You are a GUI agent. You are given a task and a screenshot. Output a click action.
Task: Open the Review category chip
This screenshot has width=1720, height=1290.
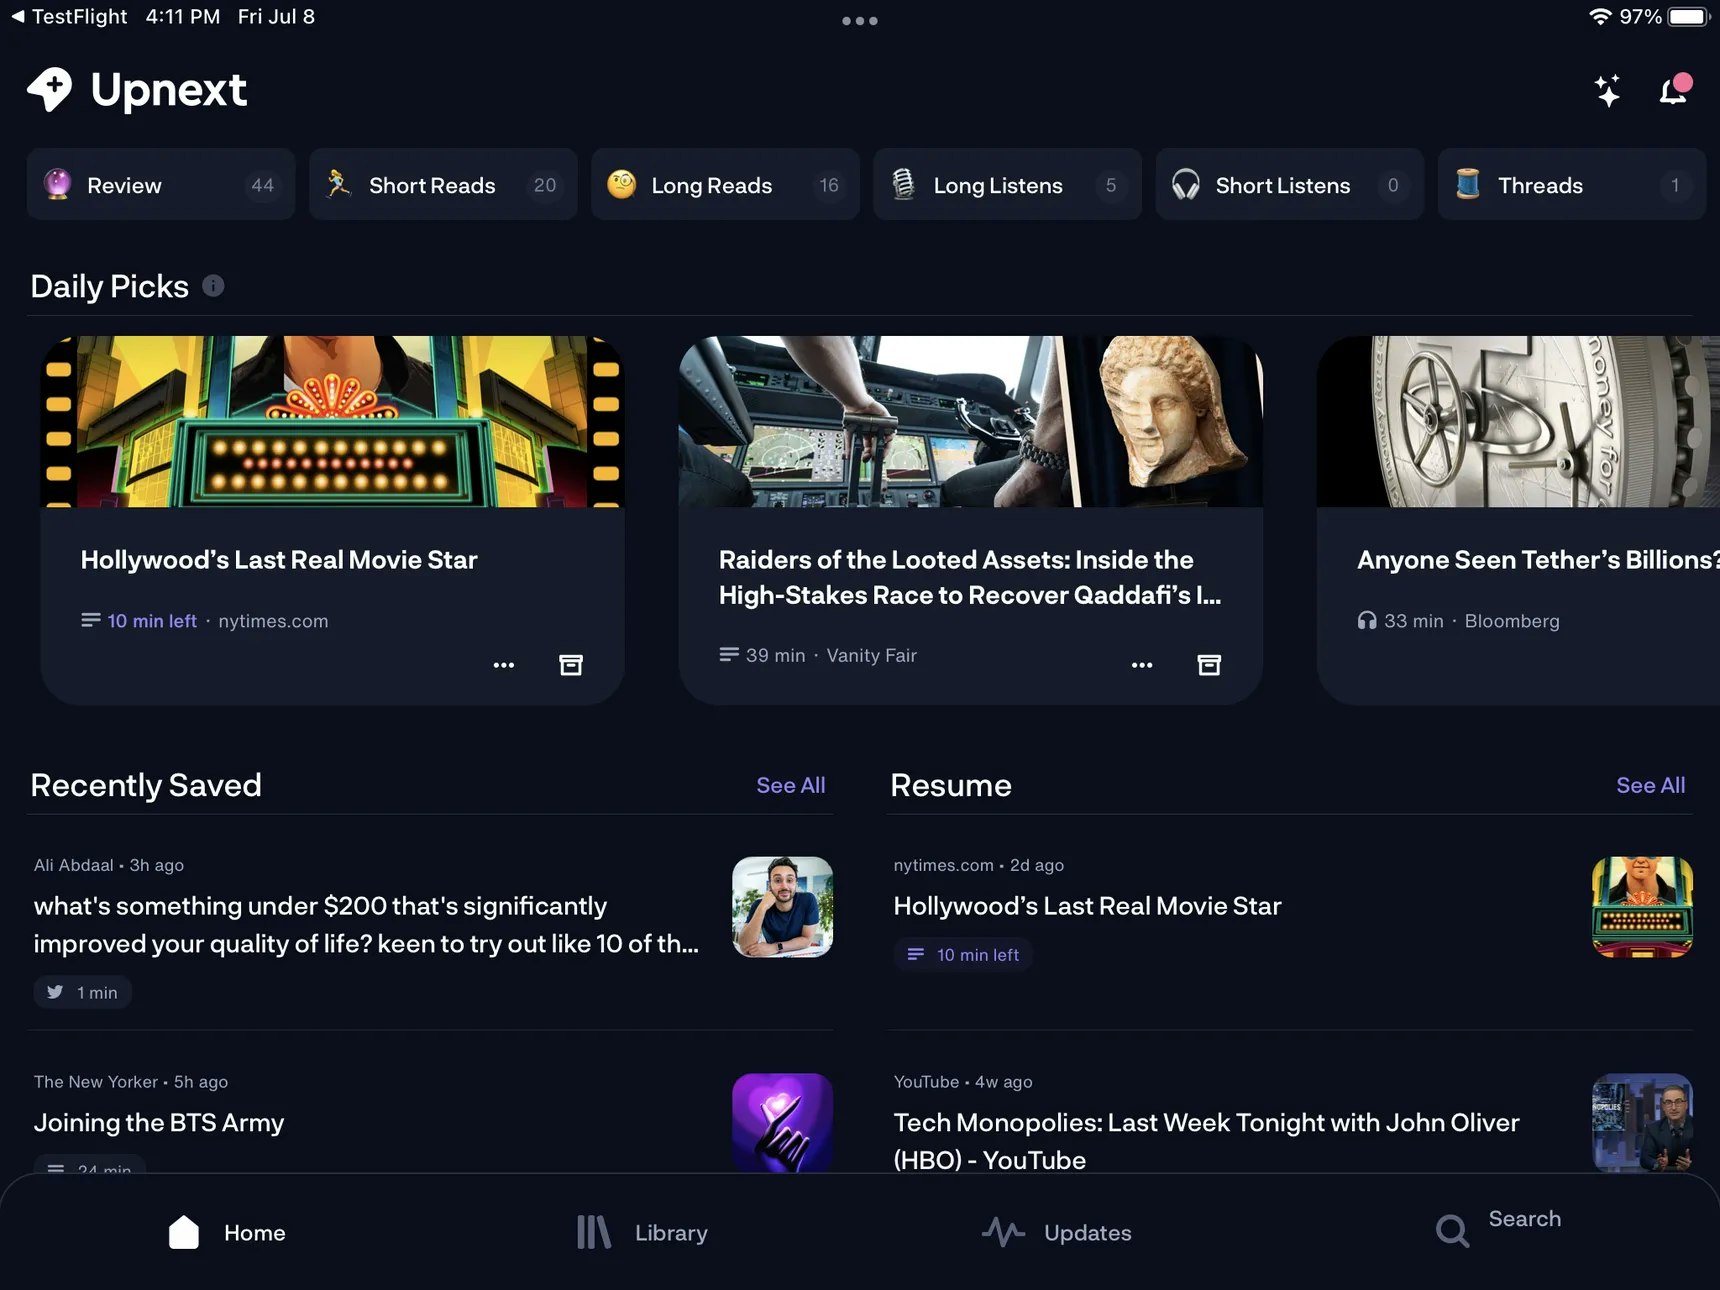tap(161, 185)
